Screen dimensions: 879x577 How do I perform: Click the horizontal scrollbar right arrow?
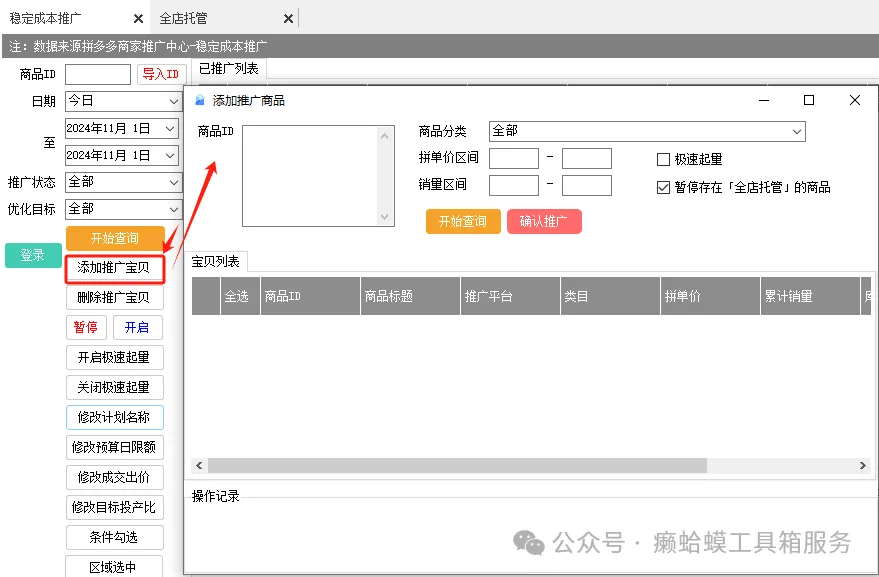[x=862, y=465]
